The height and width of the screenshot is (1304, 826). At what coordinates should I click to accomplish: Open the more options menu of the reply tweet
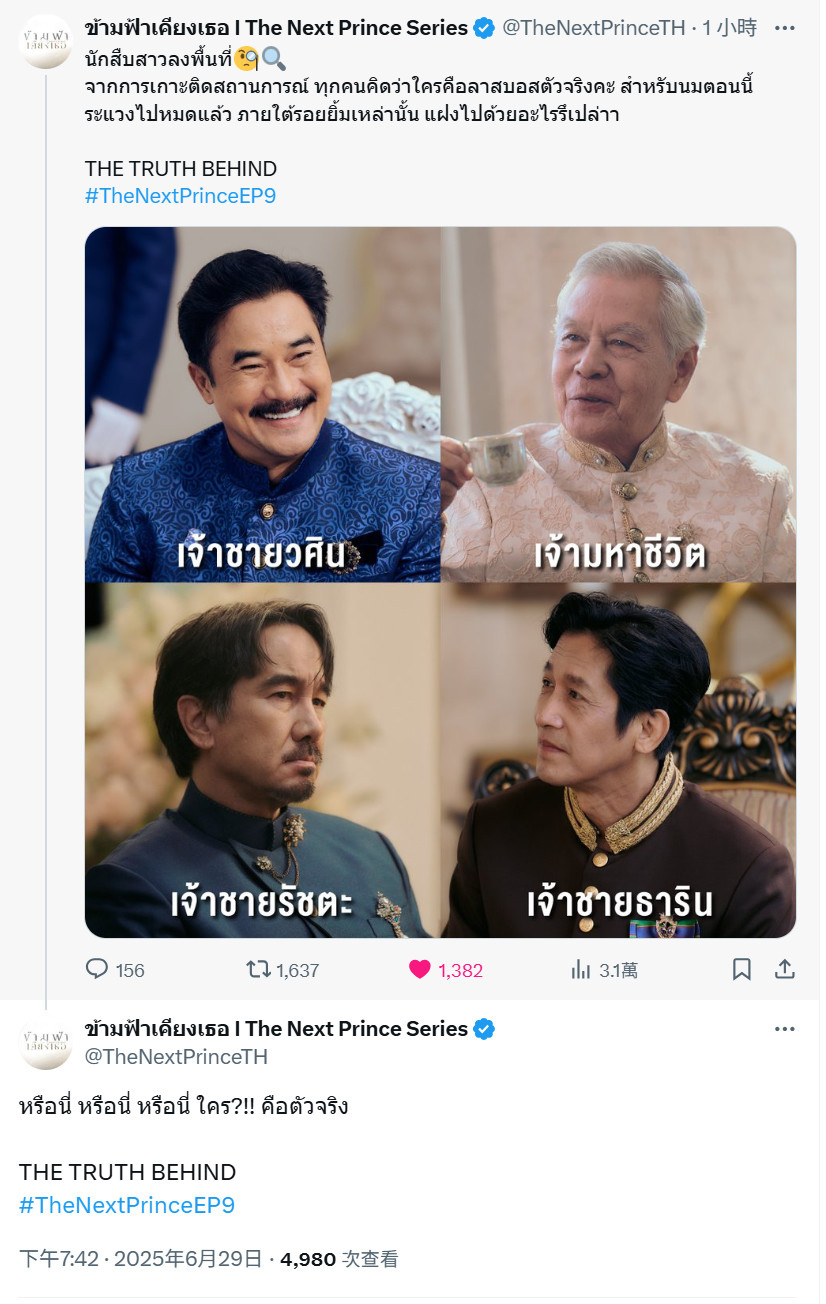coord(785,1029)
